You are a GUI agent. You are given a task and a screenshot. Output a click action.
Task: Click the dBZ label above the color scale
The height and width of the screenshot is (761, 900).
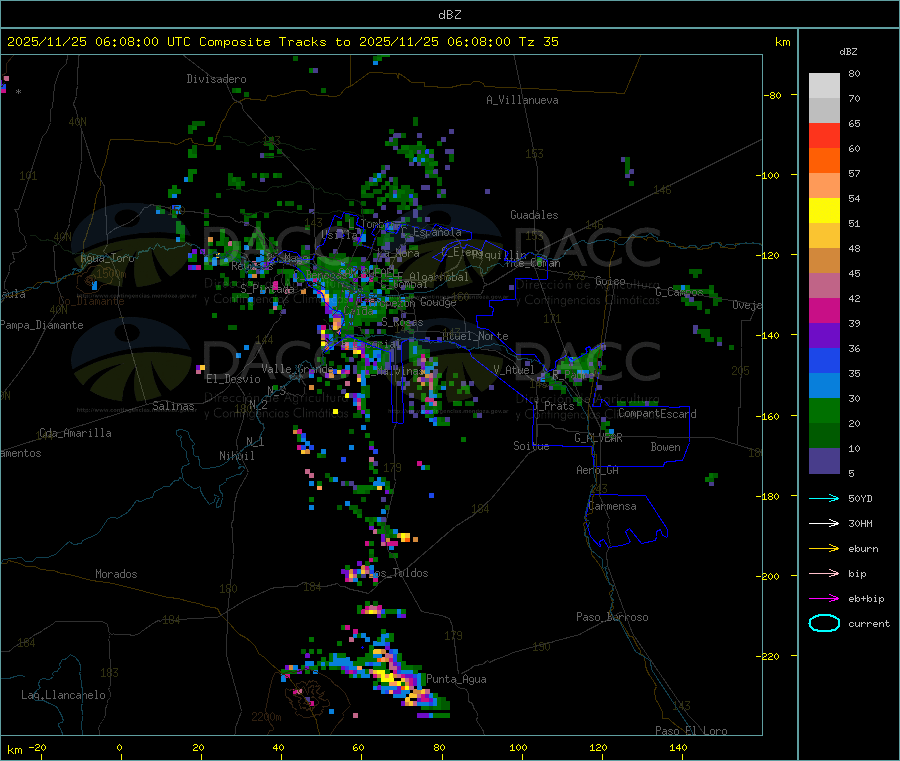[x=848, y=52]
